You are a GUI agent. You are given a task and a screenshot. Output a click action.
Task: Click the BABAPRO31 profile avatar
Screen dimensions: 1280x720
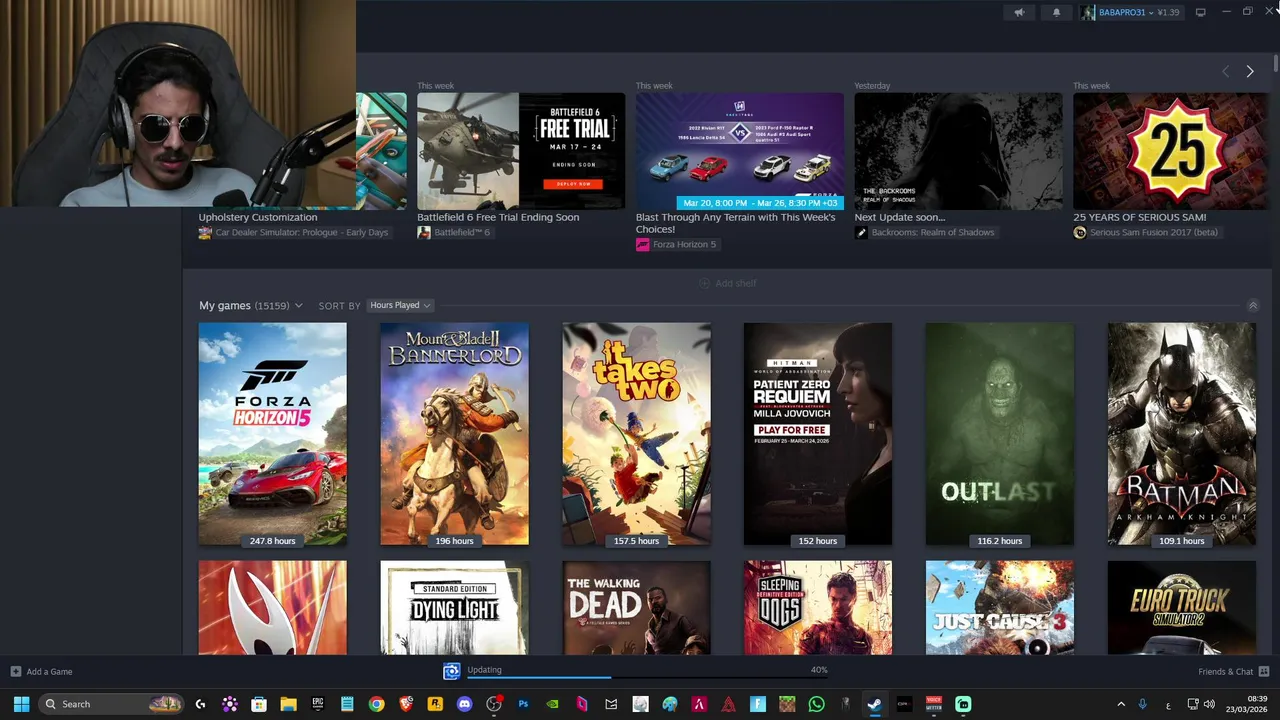coord(1088,12)
